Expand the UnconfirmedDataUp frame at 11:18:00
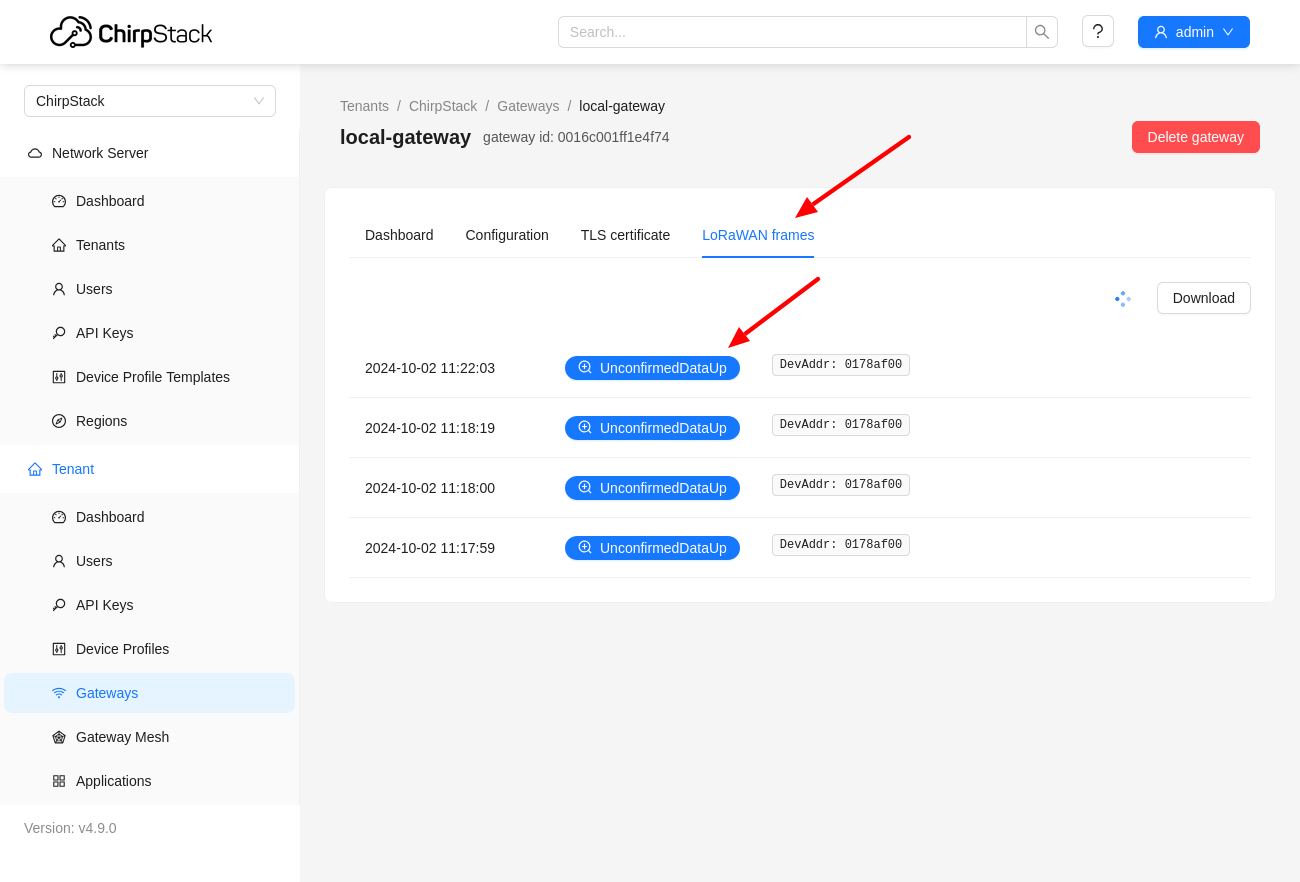 (x=652, y=488)
